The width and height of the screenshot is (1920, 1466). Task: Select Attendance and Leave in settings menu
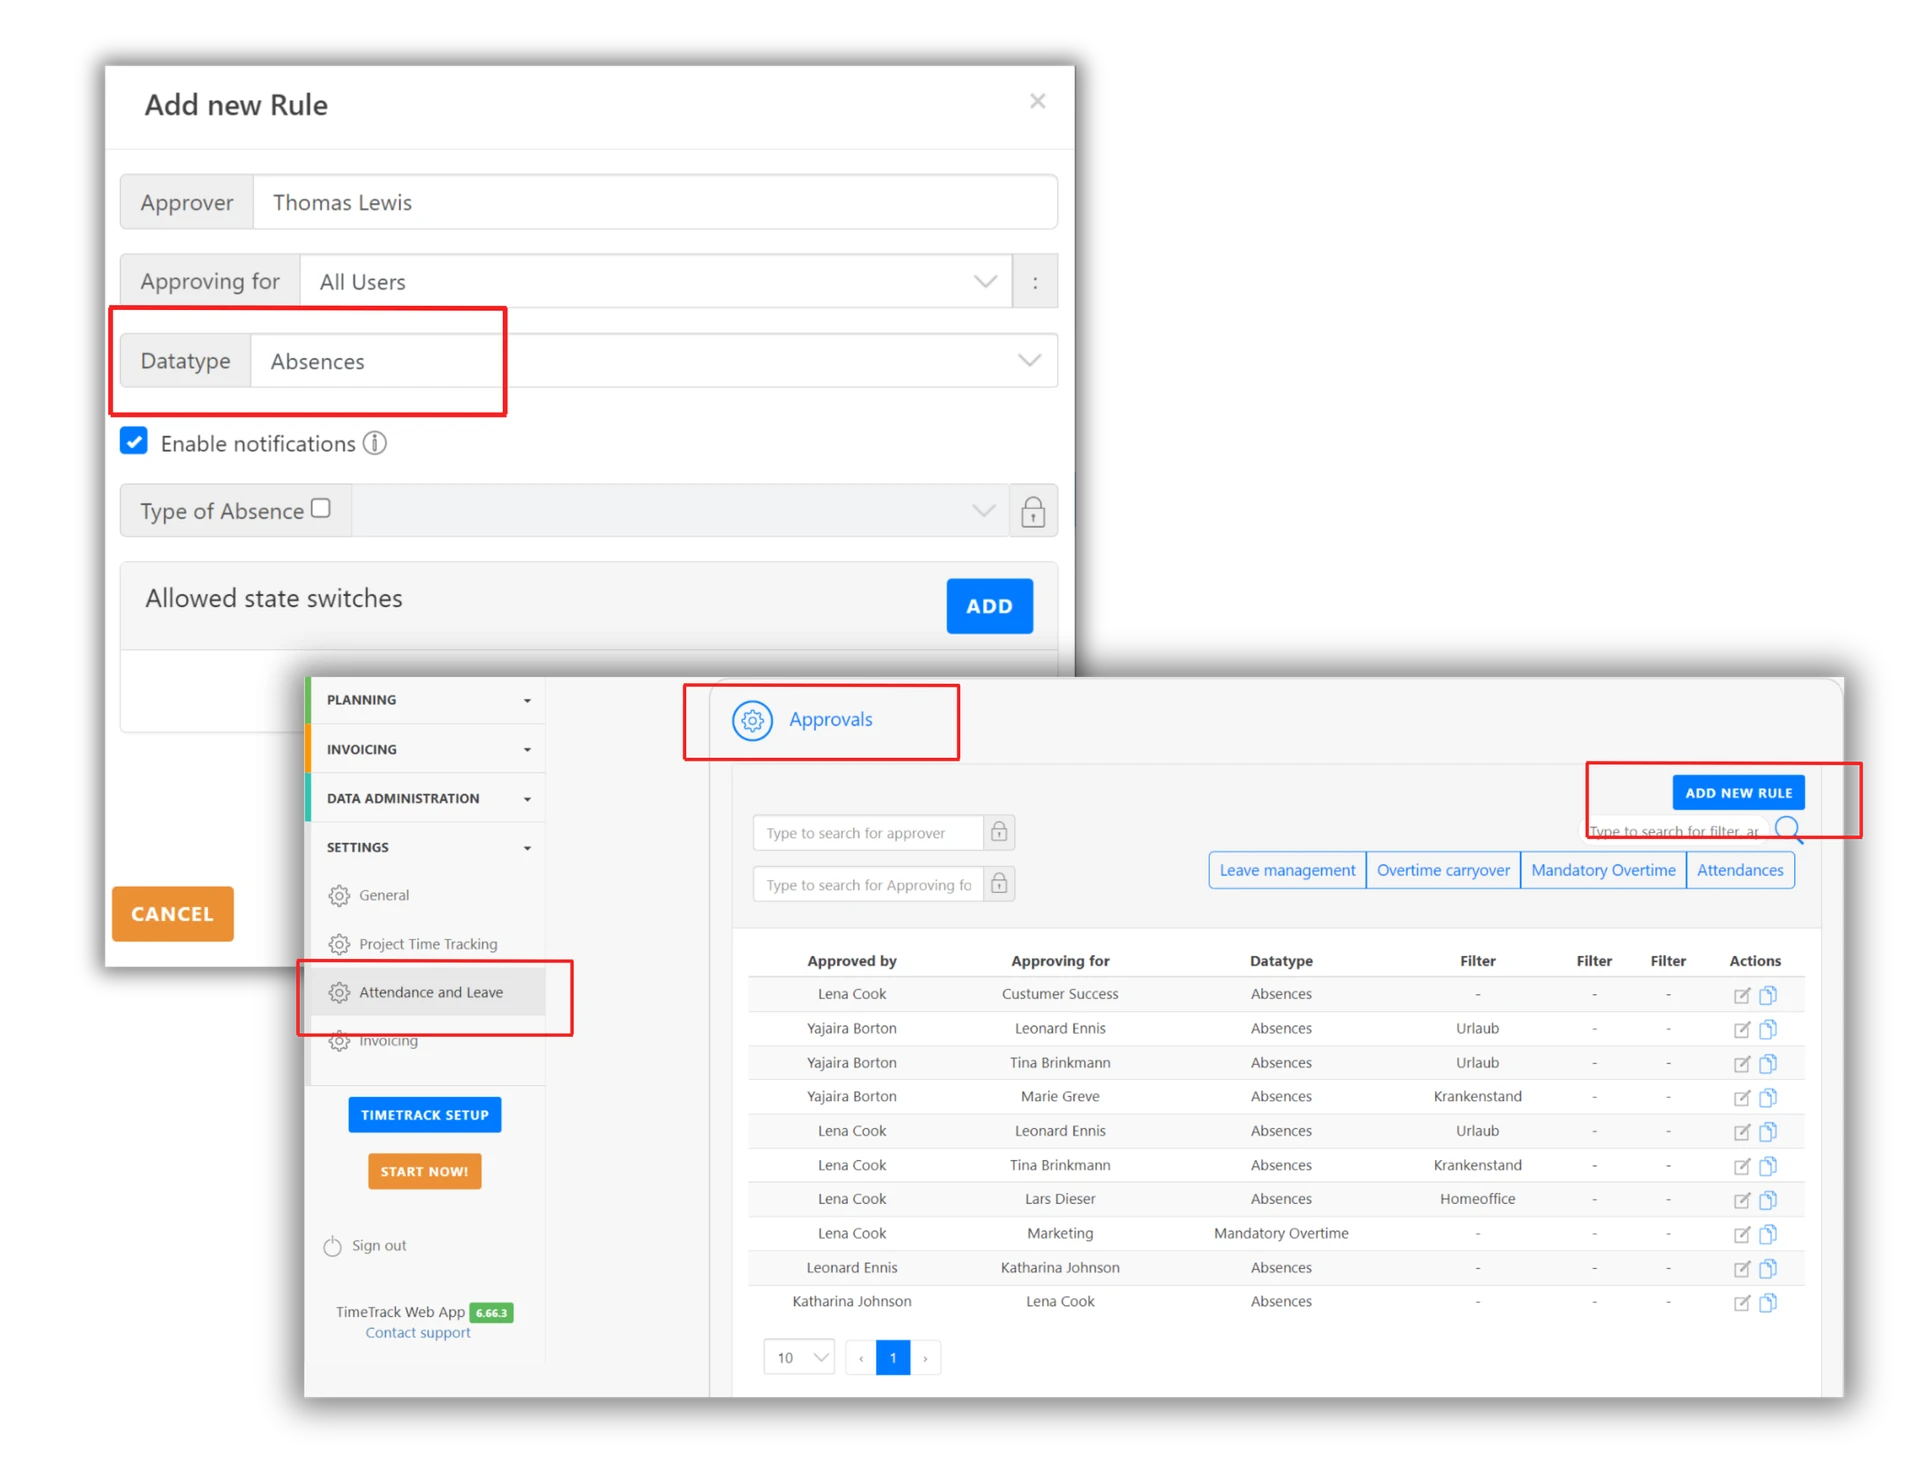click(431, 992)
